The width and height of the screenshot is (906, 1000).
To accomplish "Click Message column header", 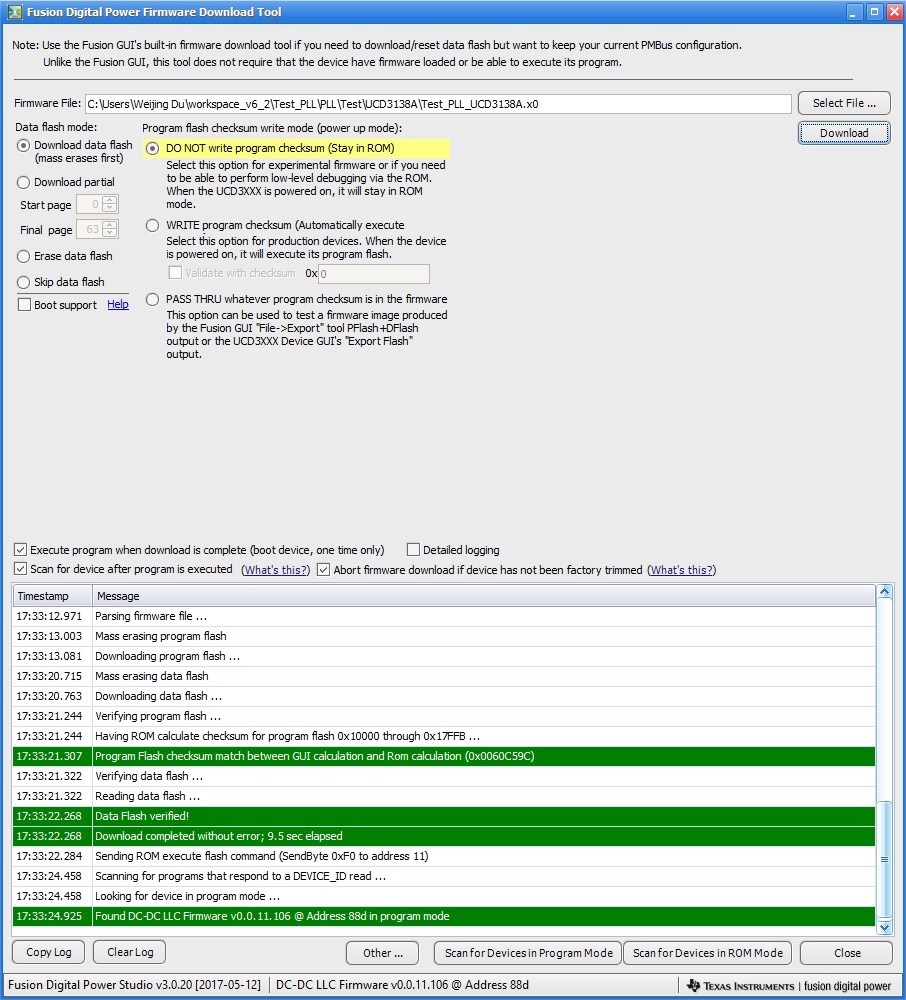I will (484, 596).
